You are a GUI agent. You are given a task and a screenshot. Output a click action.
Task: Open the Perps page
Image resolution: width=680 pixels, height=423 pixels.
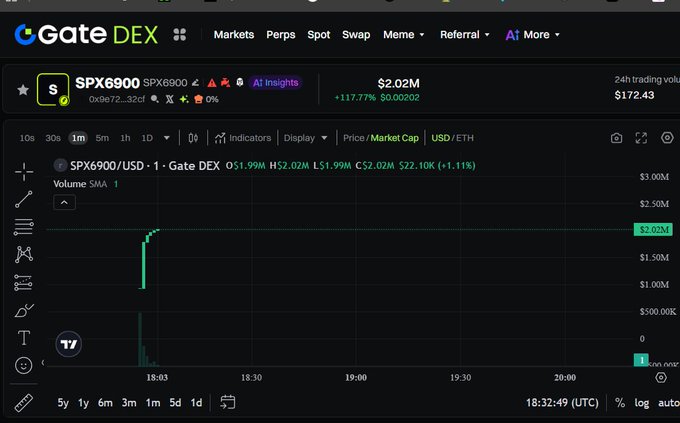pos(281,35)
